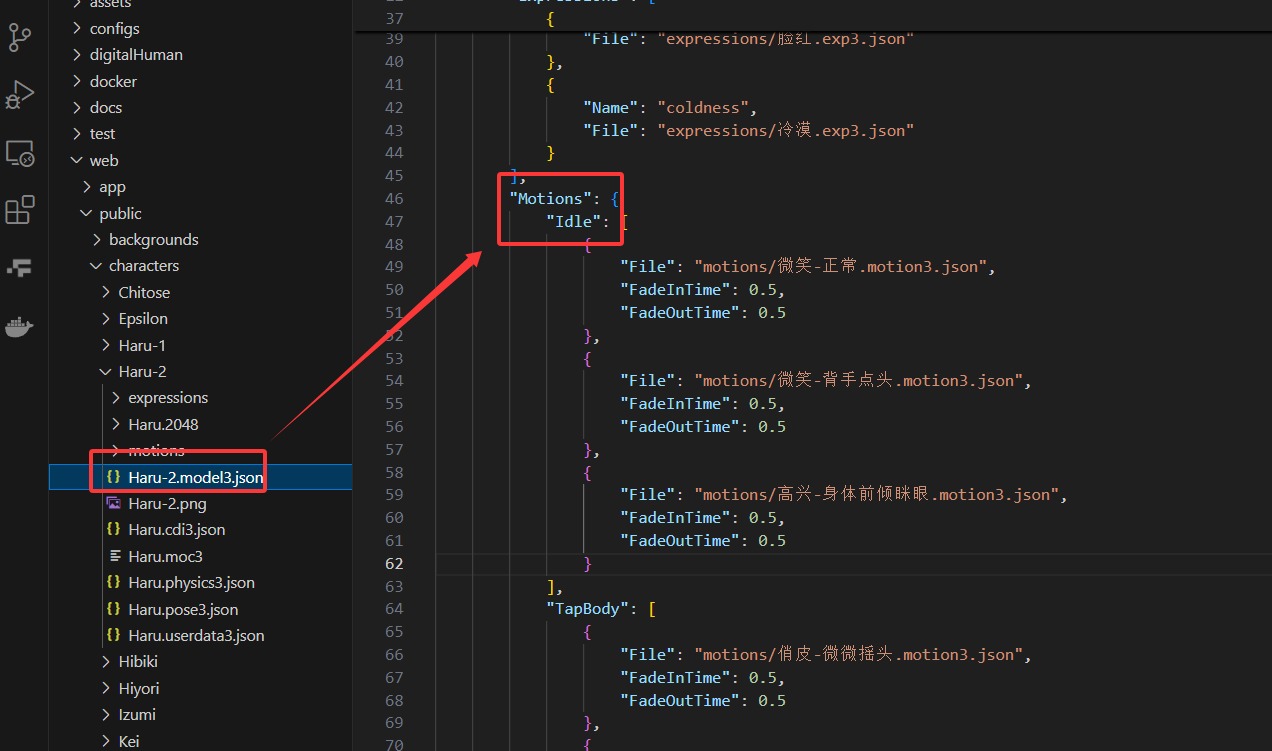
Task: Open the Remote Explorer view
Action: point(20,153)
